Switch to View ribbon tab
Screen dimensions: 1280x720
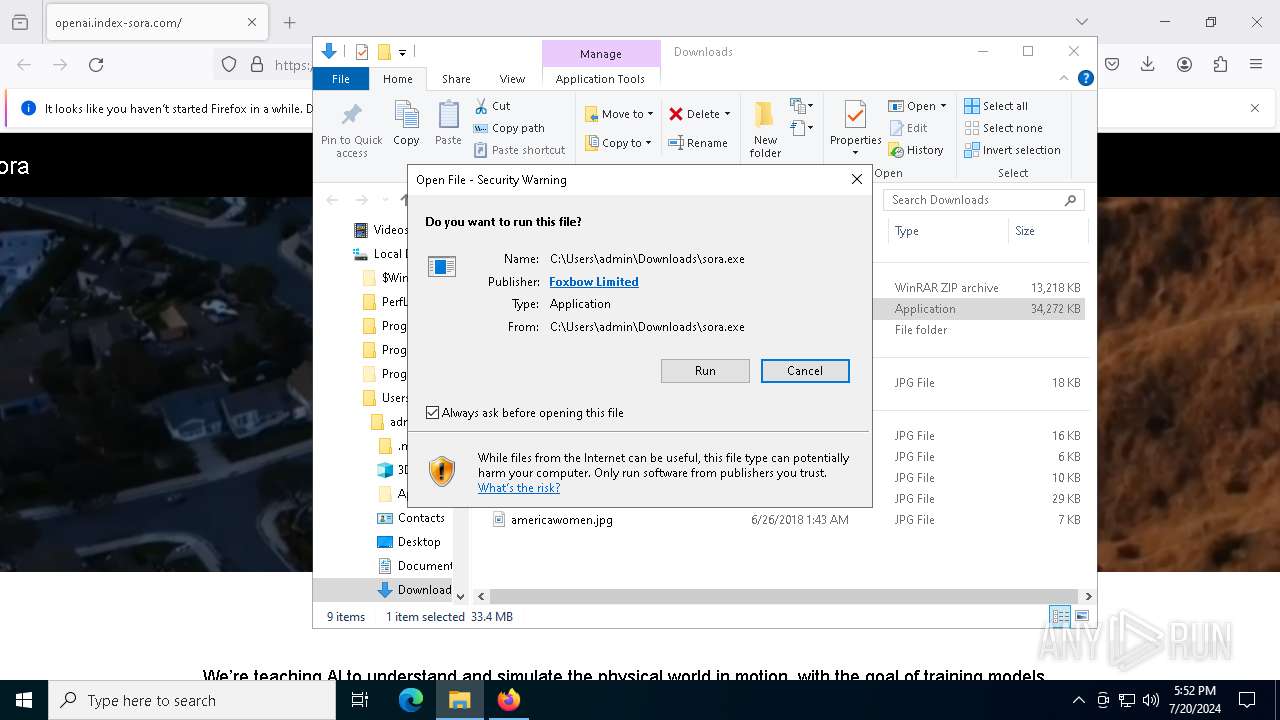(x=512, y=79)
